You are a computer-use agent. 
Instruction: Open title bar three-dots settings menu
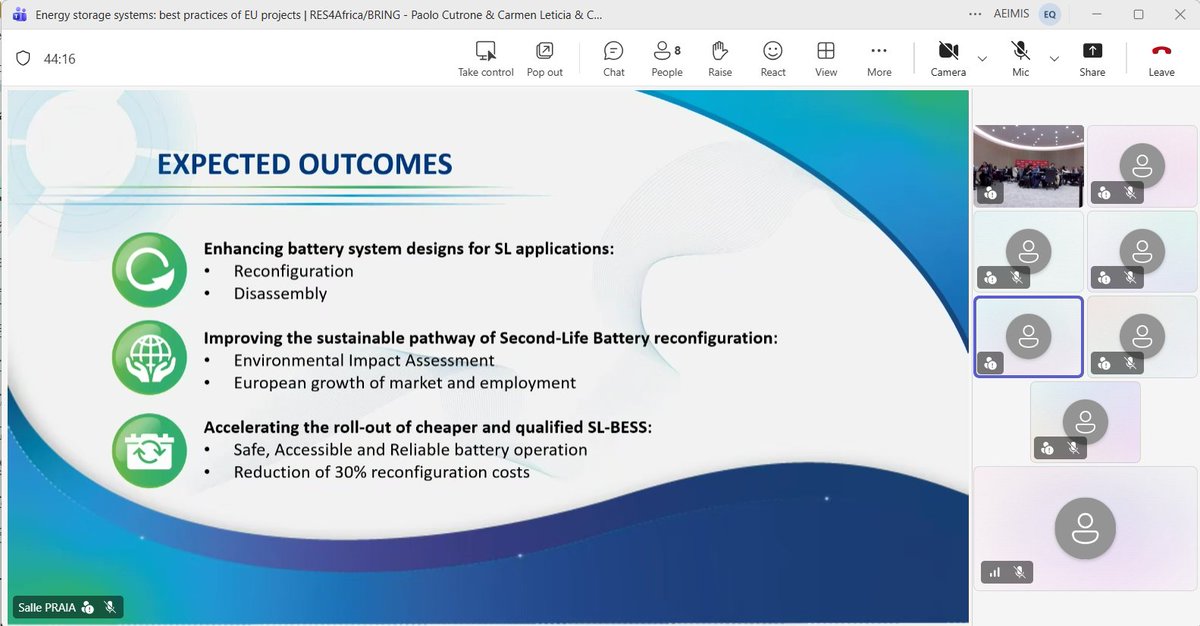tap(976, 15)
